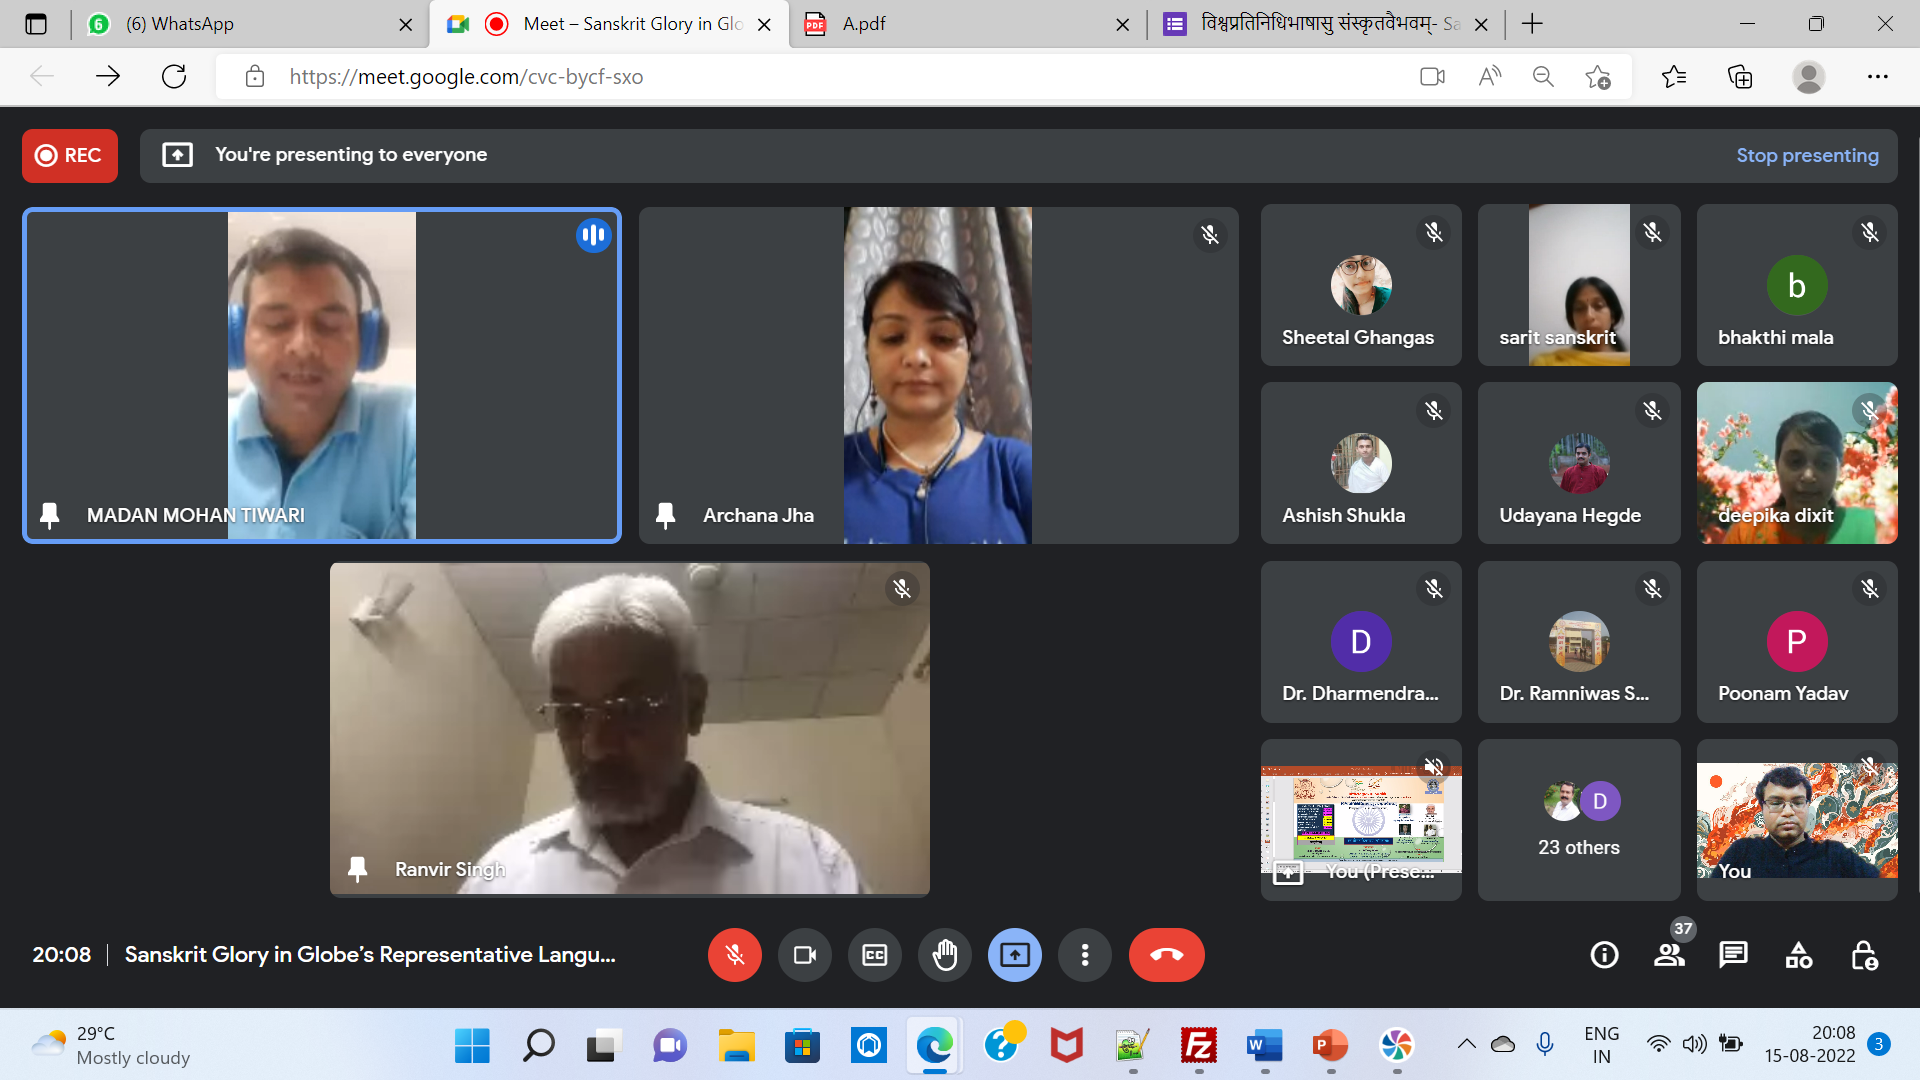
Task: Unpin Ranvir Singh's video tile
Action: (x=357, y=869)
